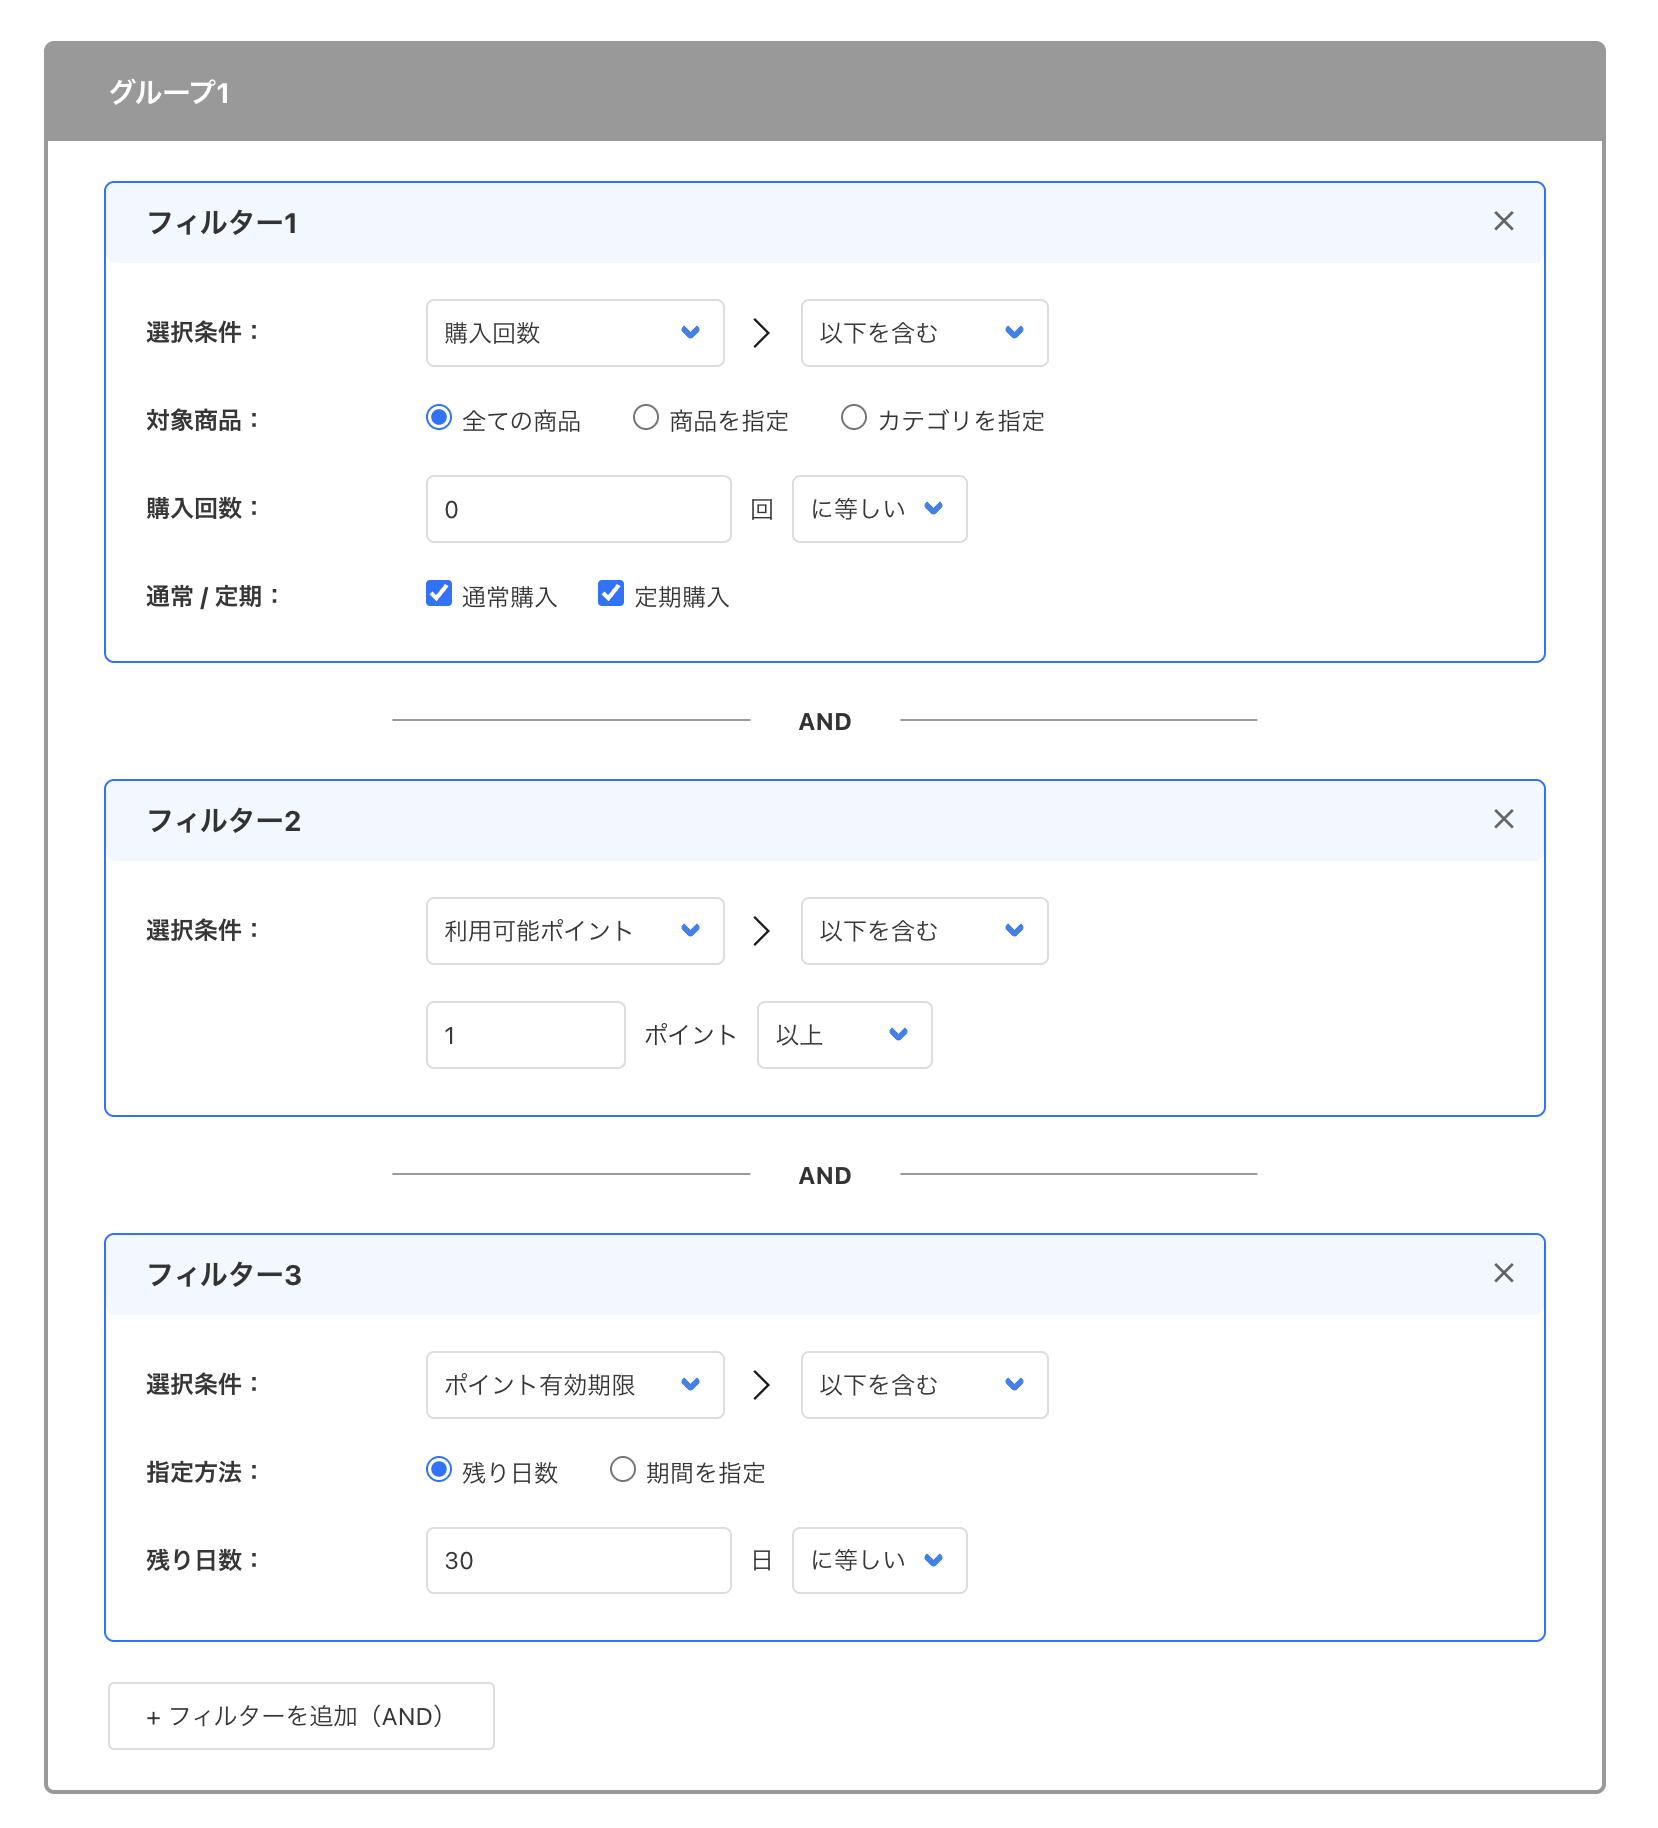
Task: Open the 以下を含む dropdown in フィルター3
Action: click(x=923, y=1384)
